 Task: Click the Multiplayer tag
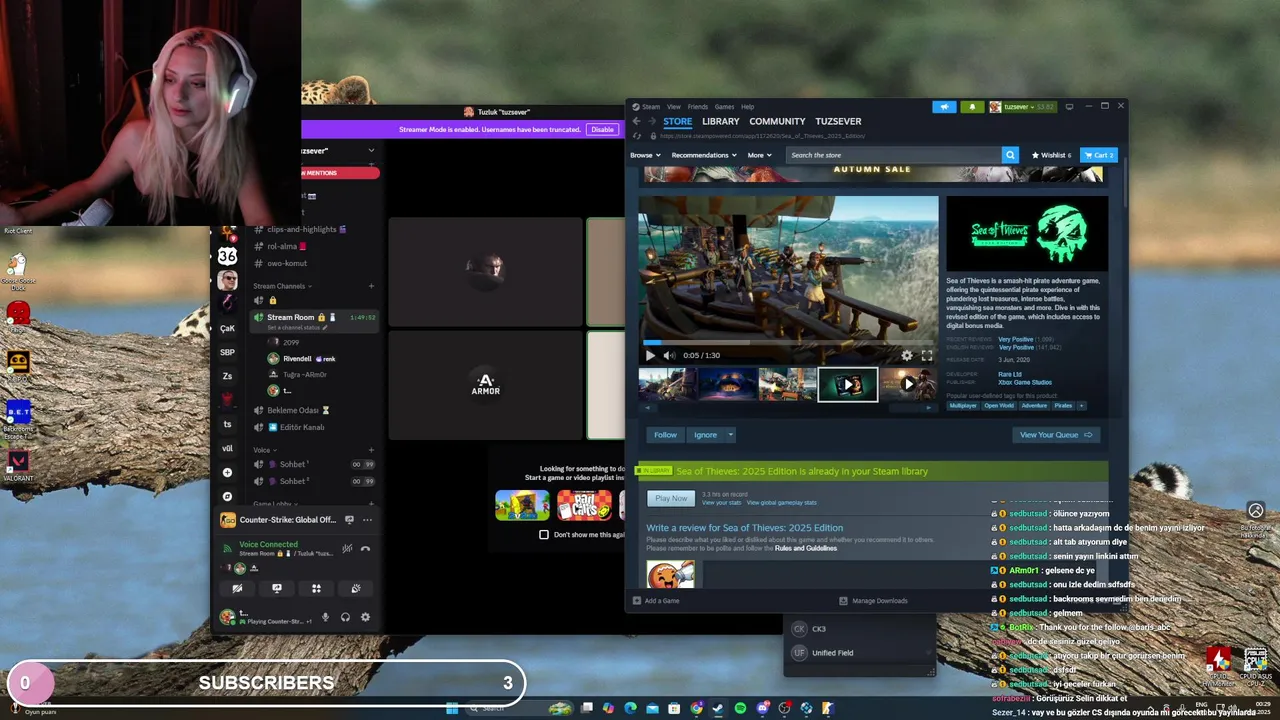point(963,406)
